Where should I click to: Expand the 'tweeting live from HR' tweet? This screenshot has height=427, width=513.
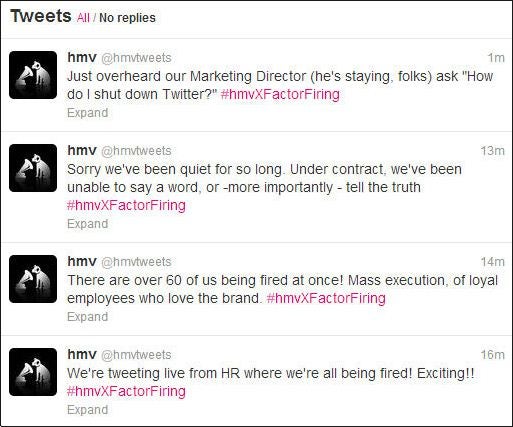[88, 410]
